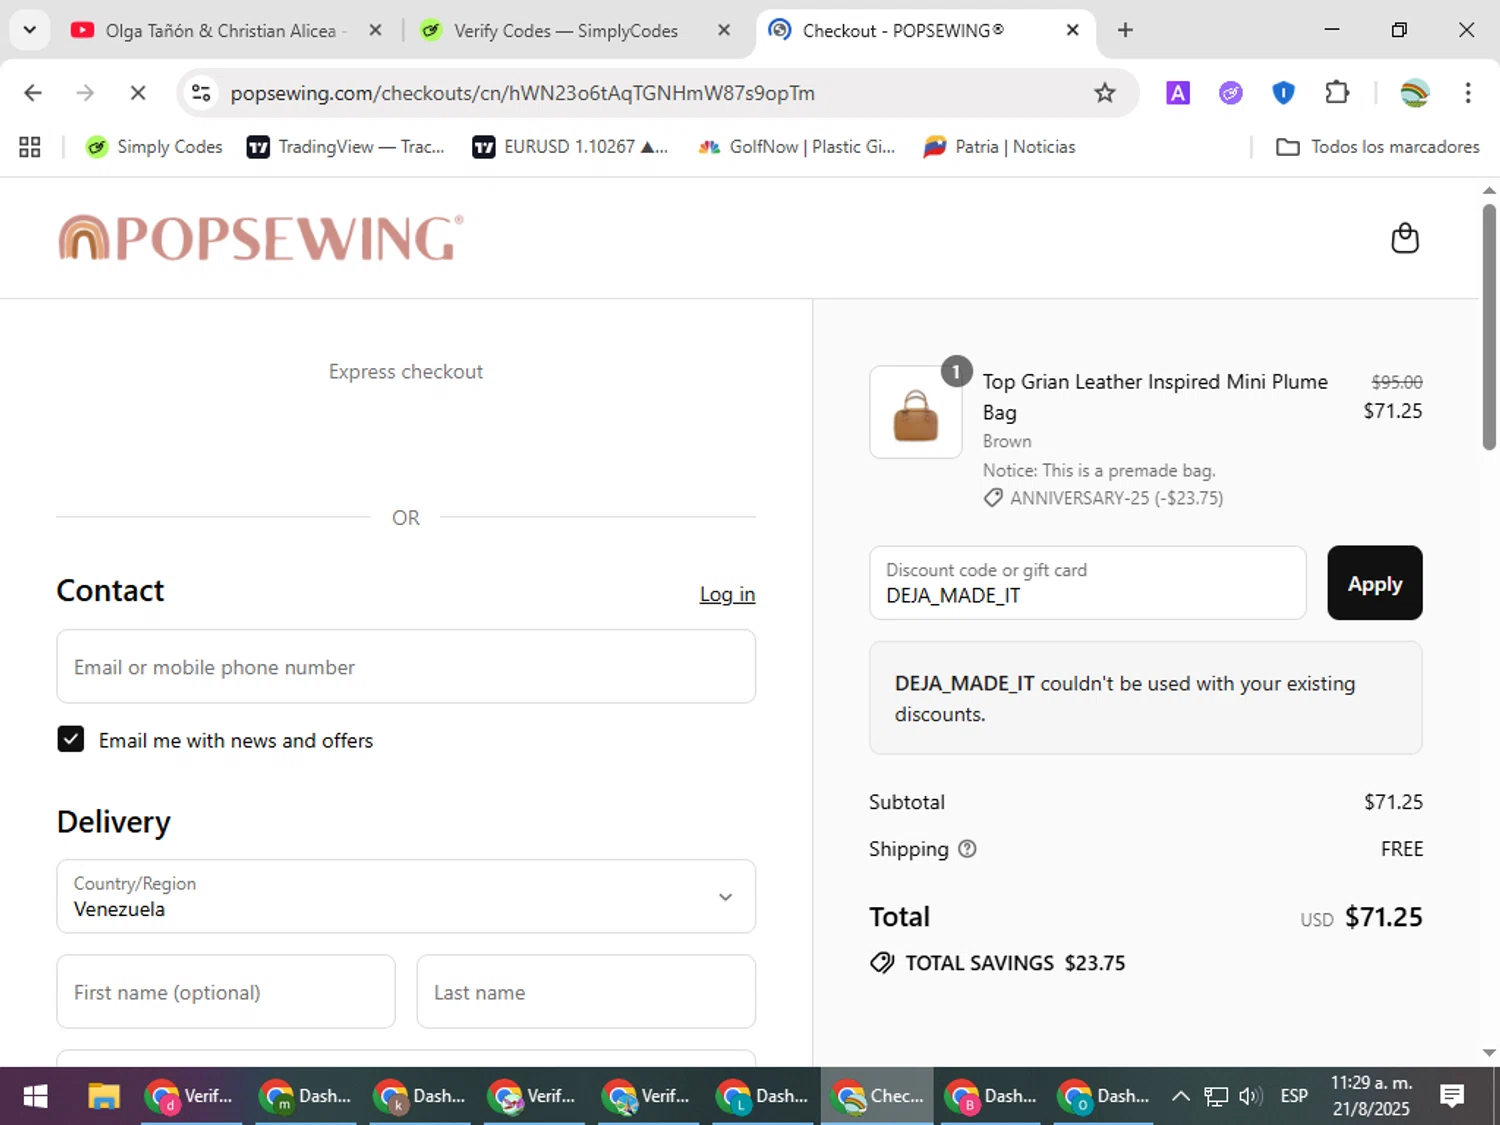Open the taskbar notification center icon
The width and height of the screenshot is (1500, 1125).
pos(1452,1096)
